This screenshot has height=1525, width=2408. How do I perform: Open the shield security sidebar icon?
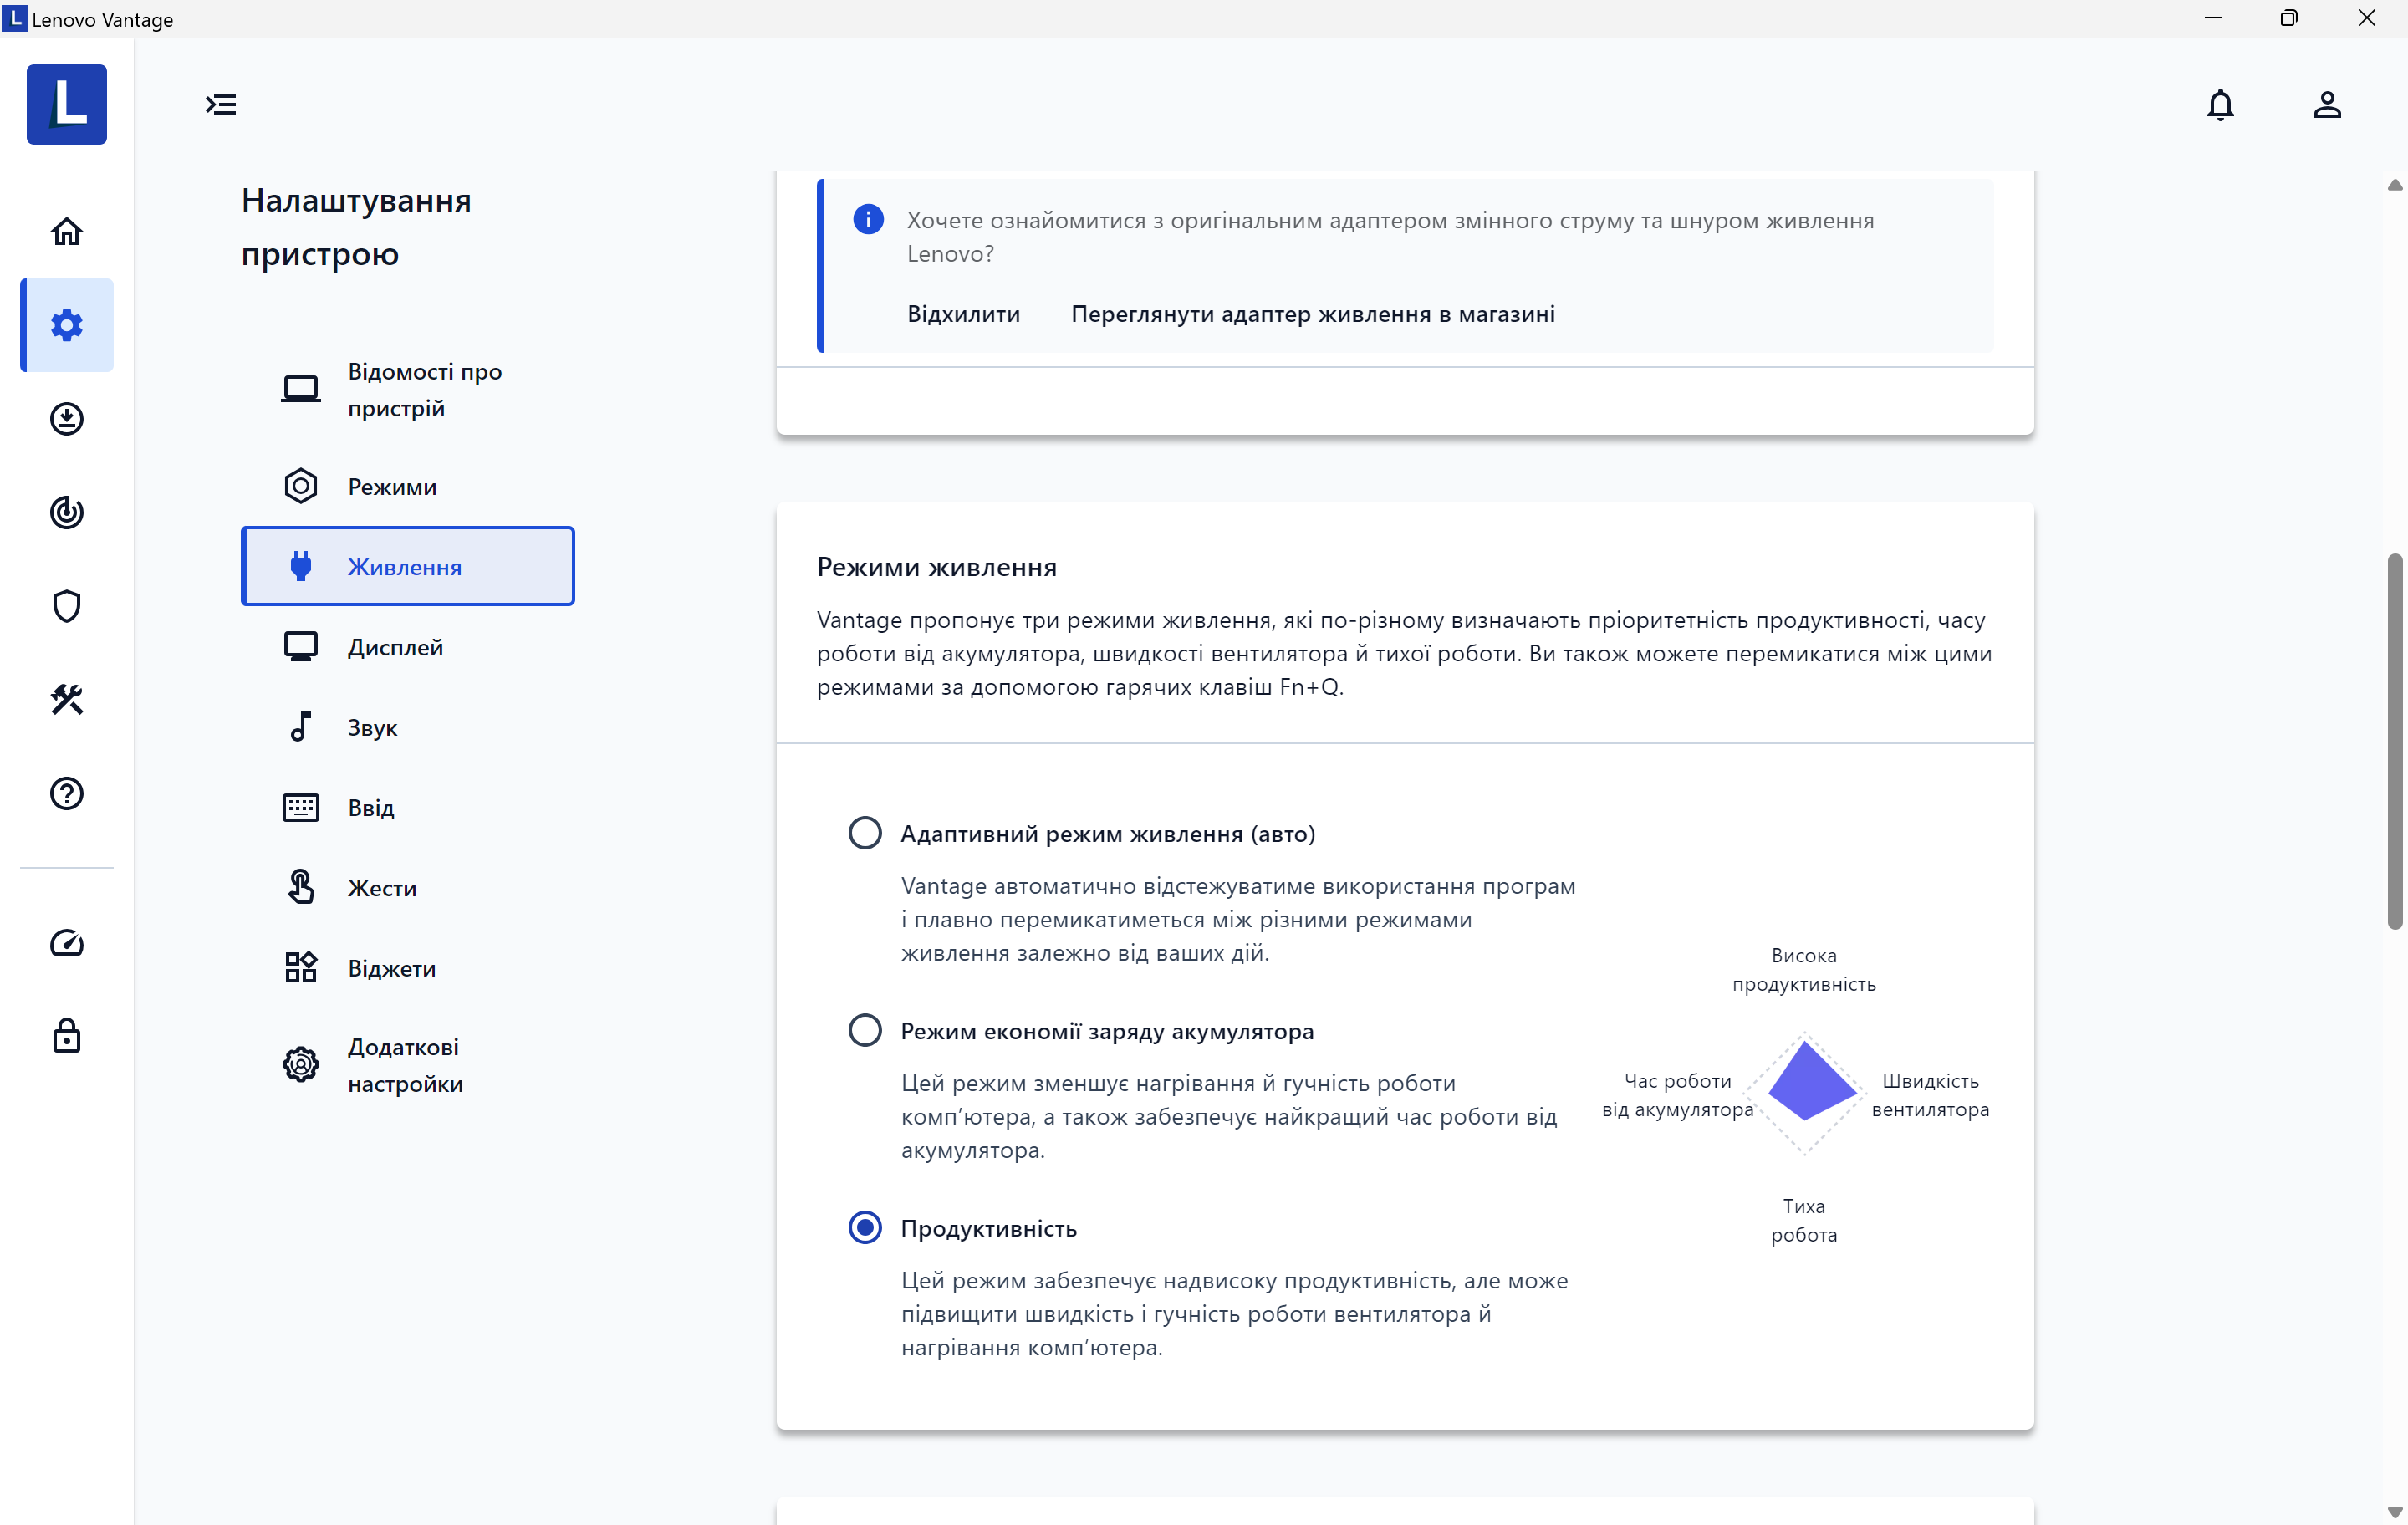pyautogui.click(x=66, y=606)
